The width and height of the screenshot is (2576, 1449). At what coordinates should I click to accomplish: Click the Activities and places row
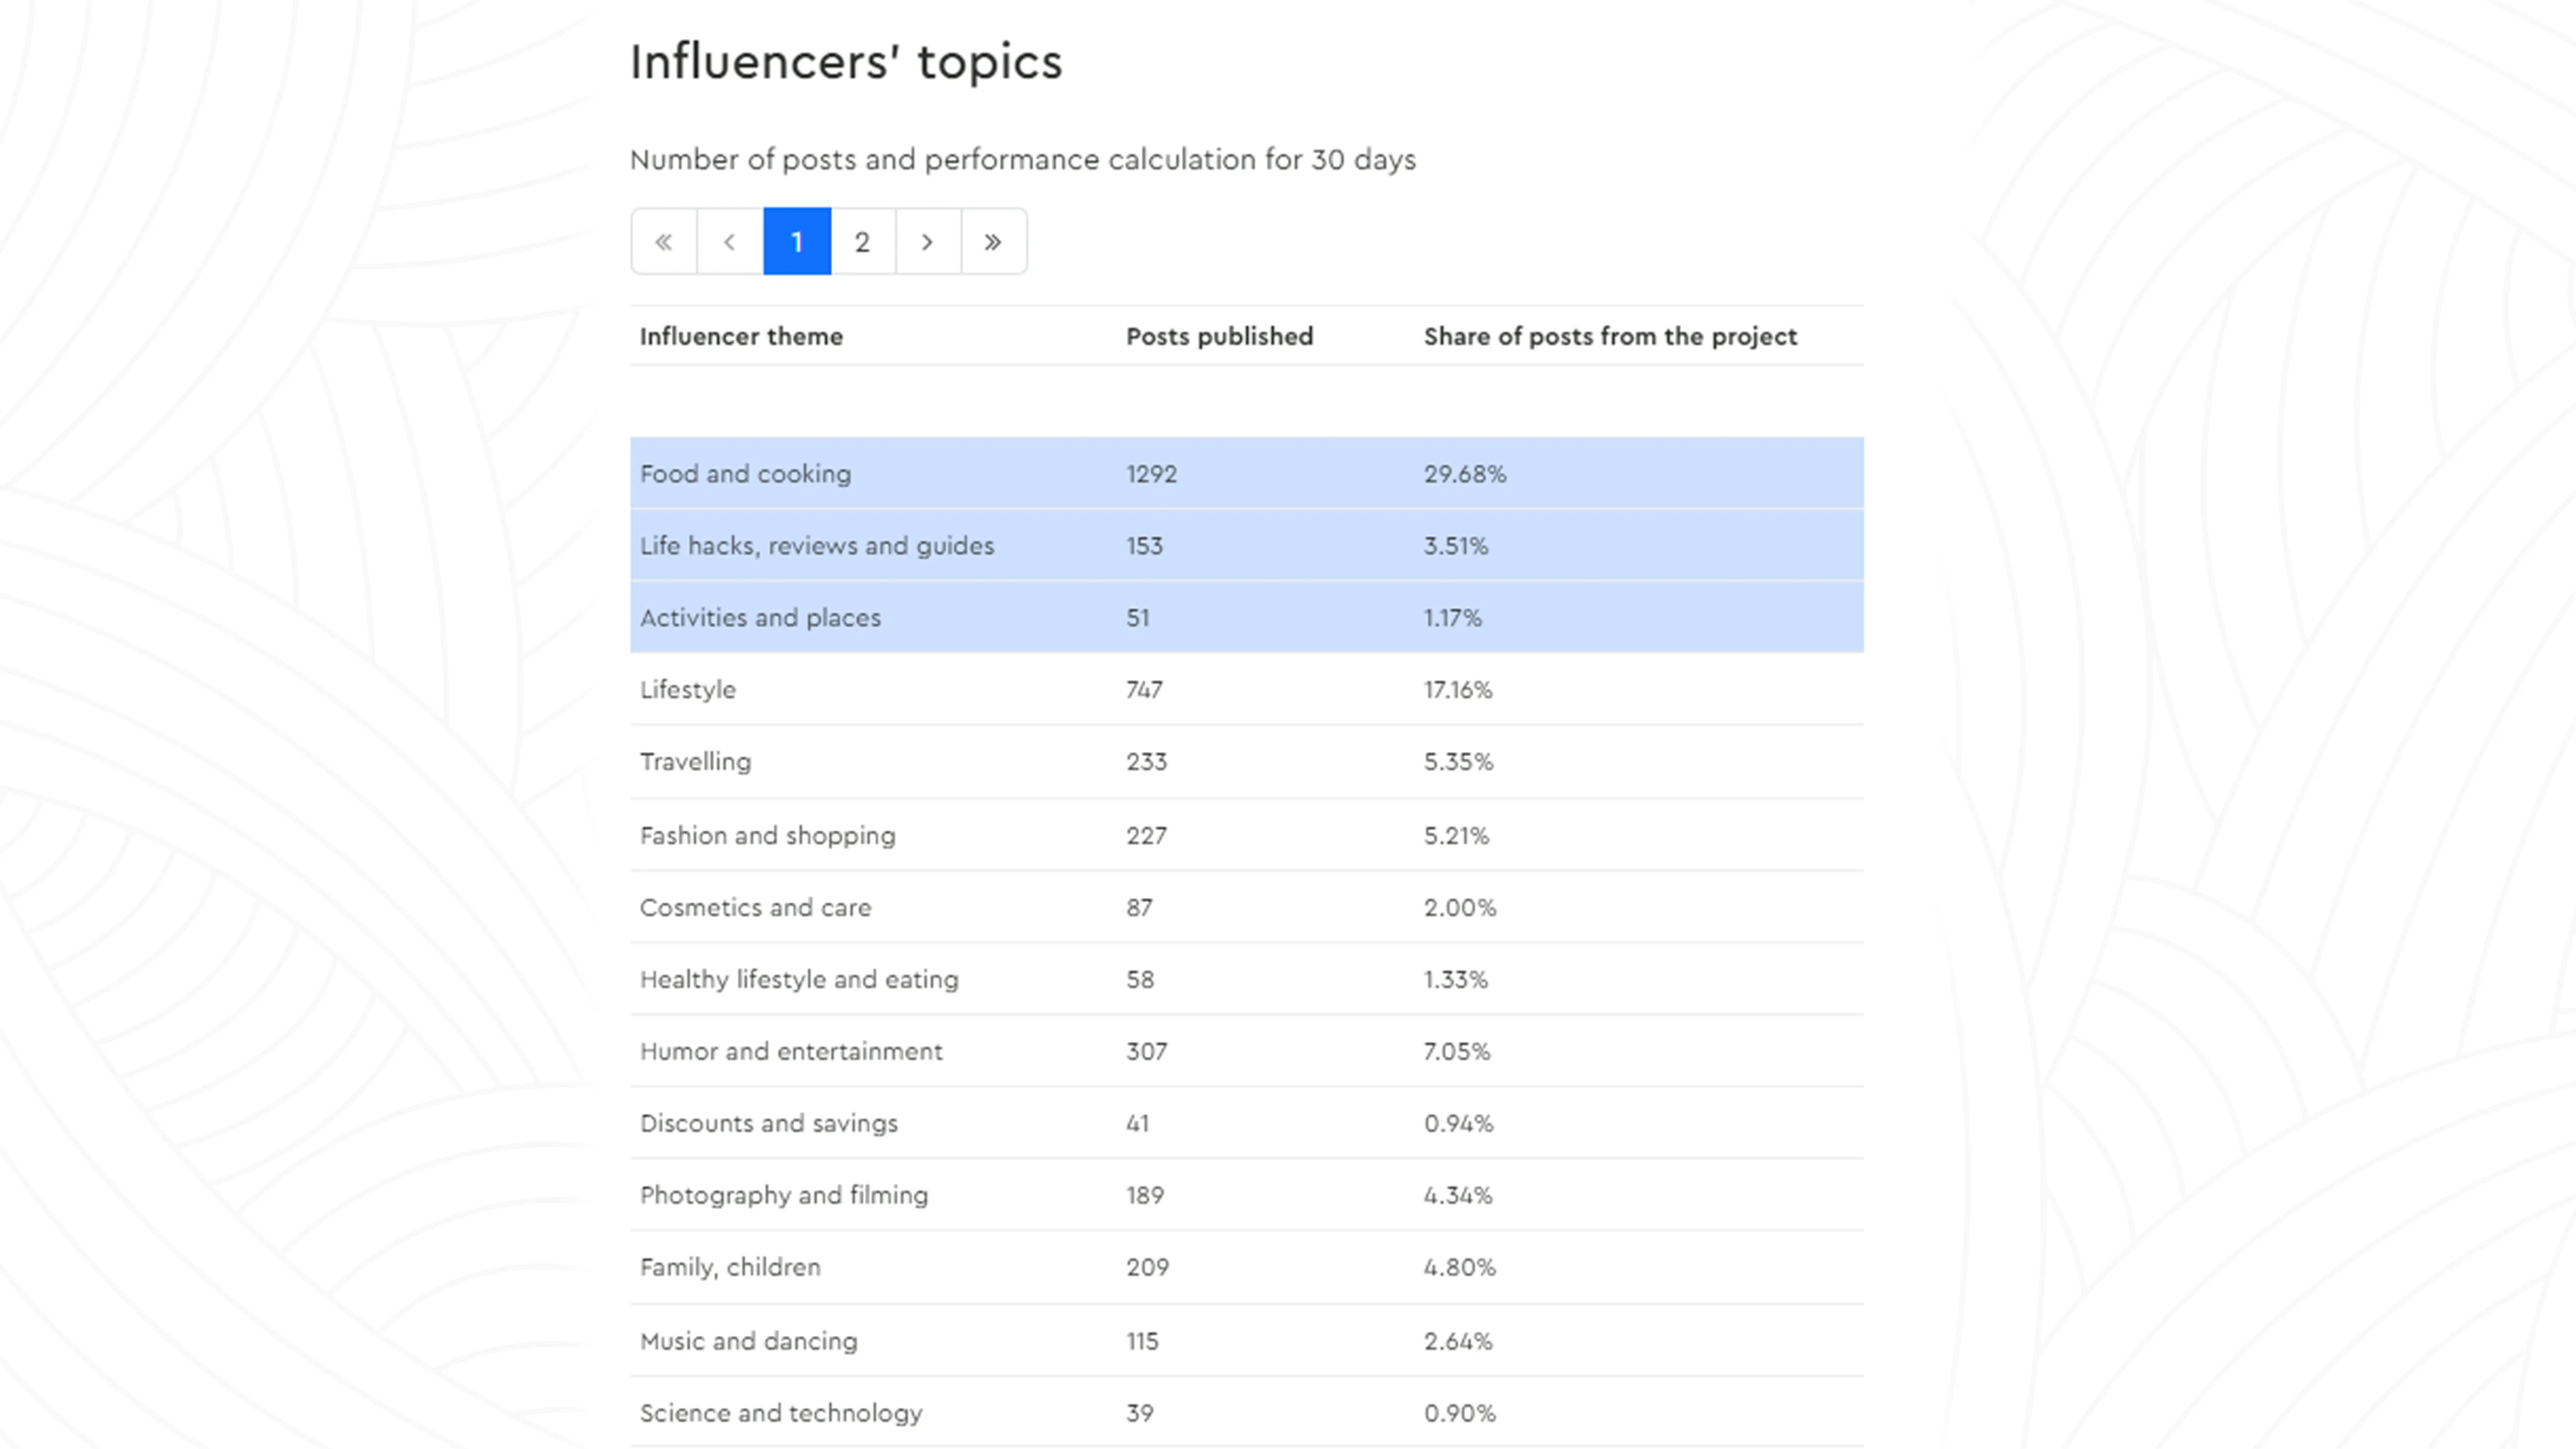[x=760, y=618]
